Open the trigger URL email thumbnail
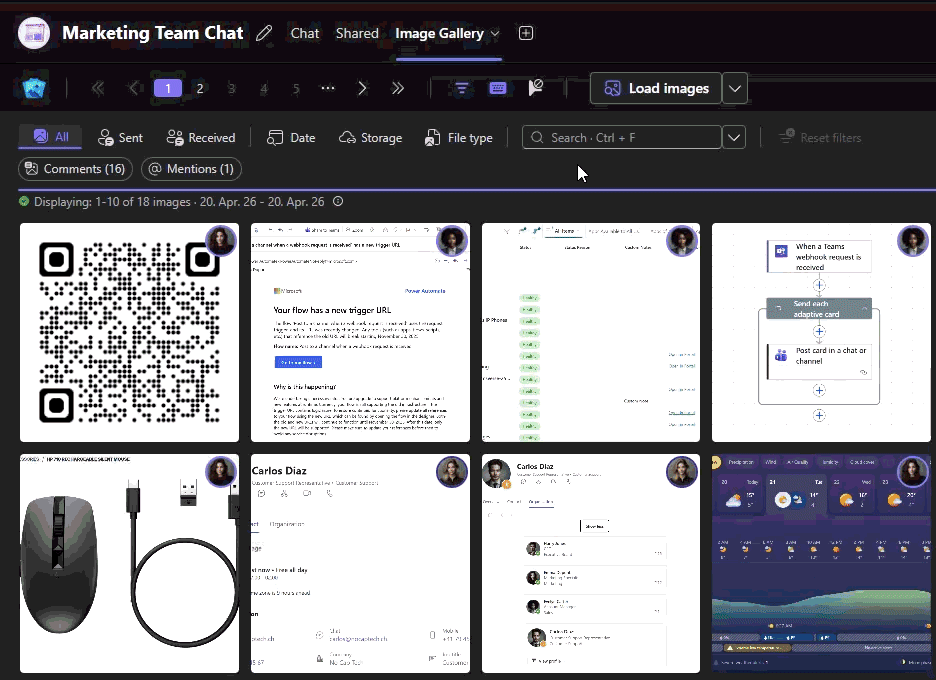Image resolution: width=936 pixels, height=680 pixels. pos(360,333)
